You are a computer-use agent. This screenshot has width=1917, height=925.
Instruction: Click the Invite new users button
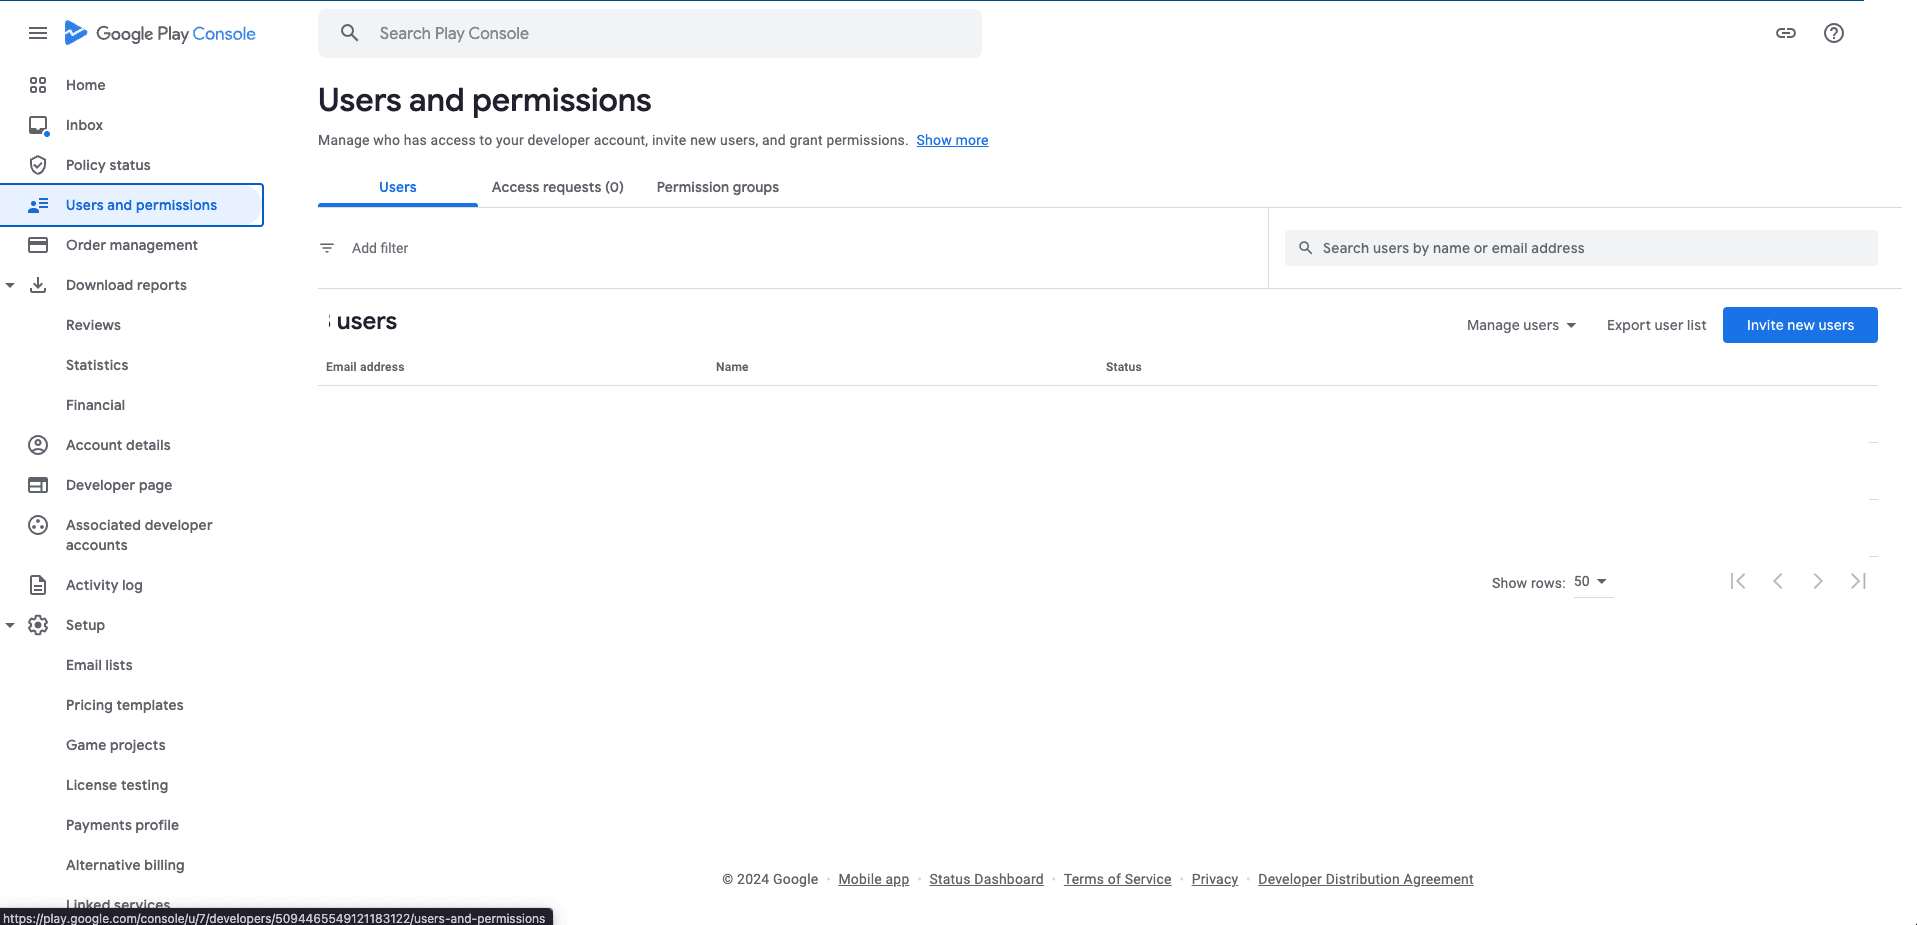click(1799, 325)
